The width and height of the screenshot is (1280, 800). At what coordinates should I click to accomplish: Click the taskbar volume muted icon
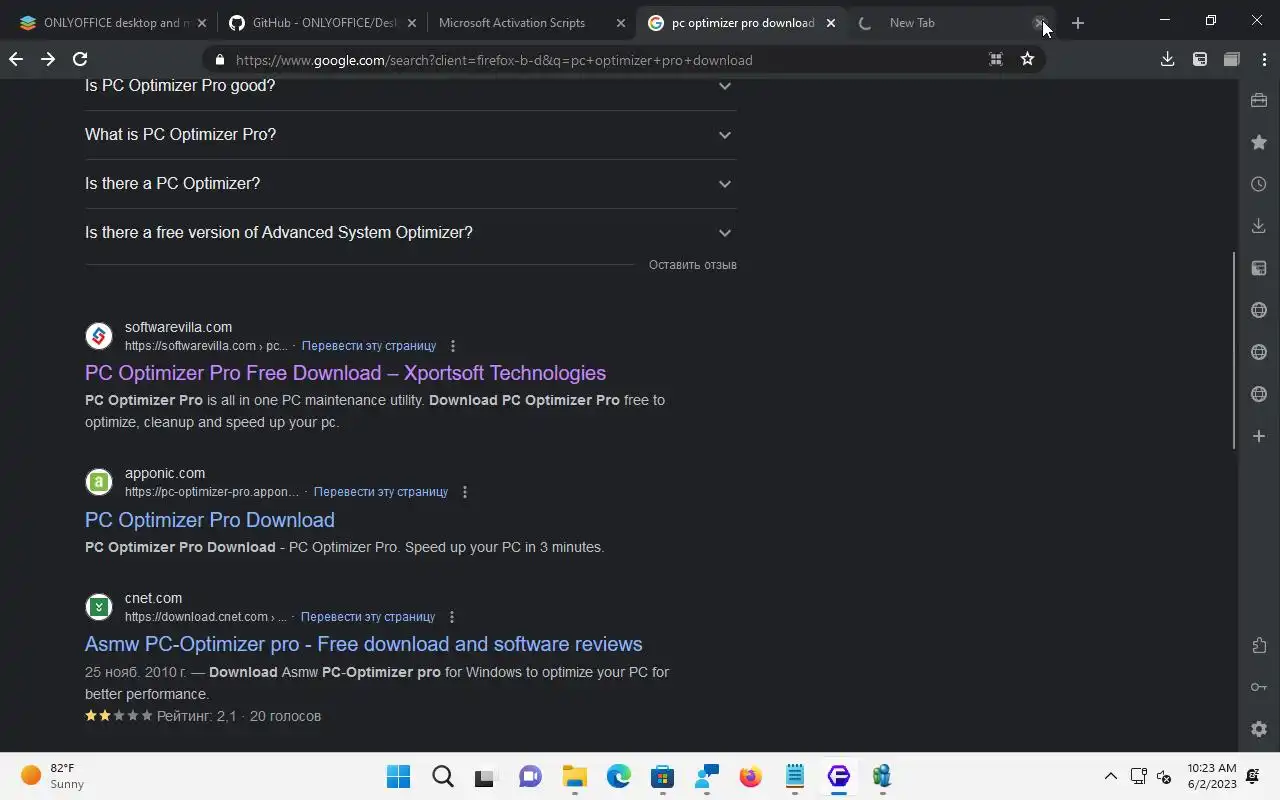pyautogui.click(x=1164, y=776)
